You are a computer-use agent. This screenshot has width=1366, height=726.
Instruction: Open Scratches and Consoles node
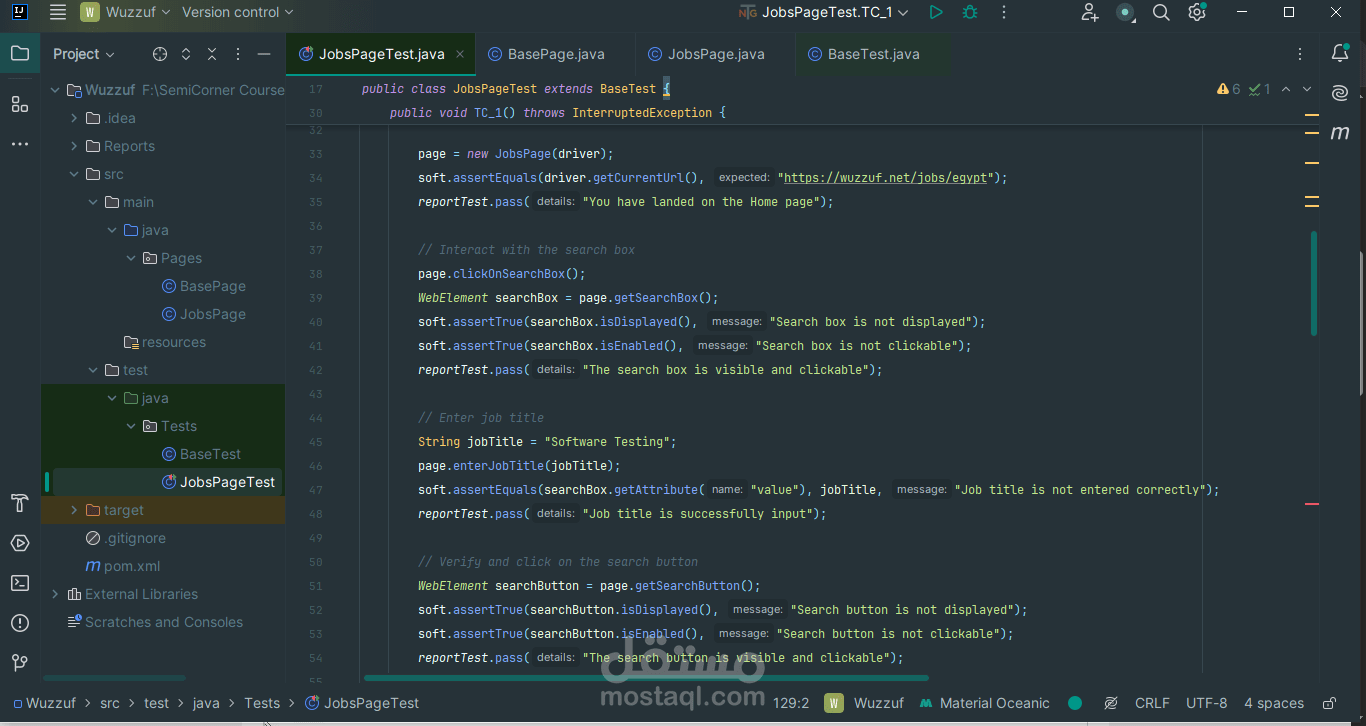click(x=155, y=622)
